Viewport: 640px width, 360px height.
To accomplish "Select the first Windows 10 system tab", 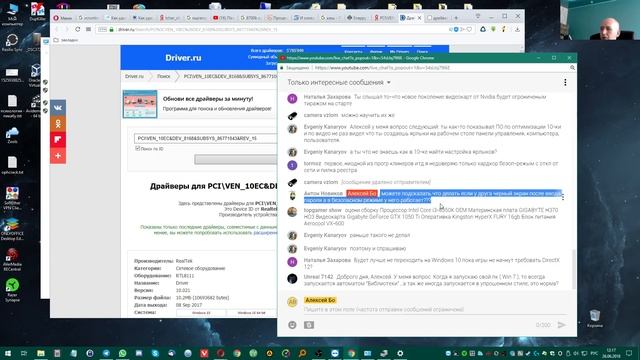I will tap(201, 313).
